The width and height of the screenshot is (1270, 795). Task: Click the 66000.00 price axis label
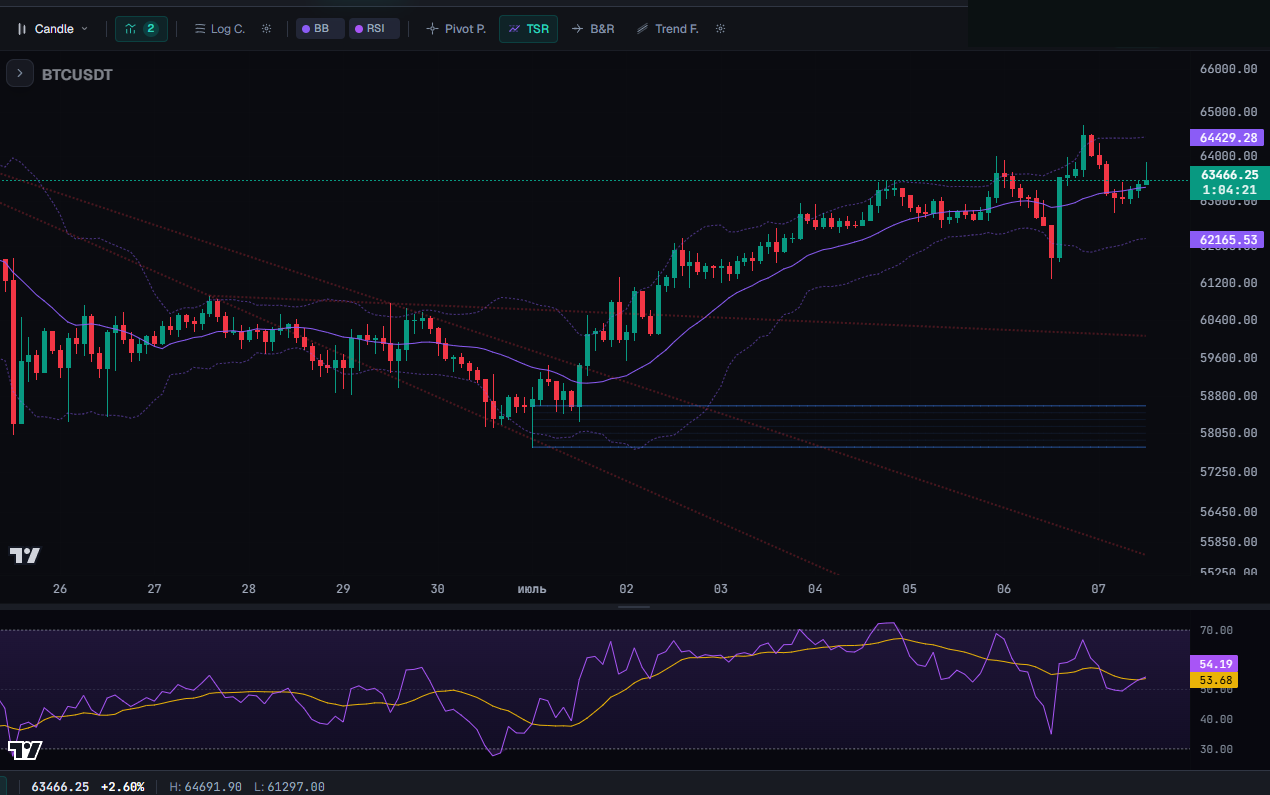click(1228, 69)
